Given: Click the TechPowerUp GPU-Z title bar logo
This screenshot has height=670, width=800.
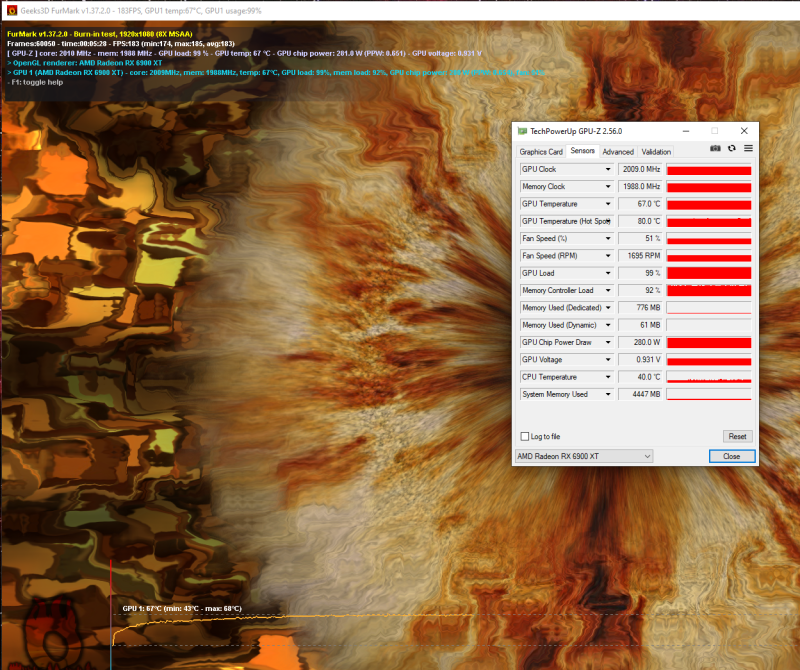Looking at the screenshot, I should click(x=521, y=130).
